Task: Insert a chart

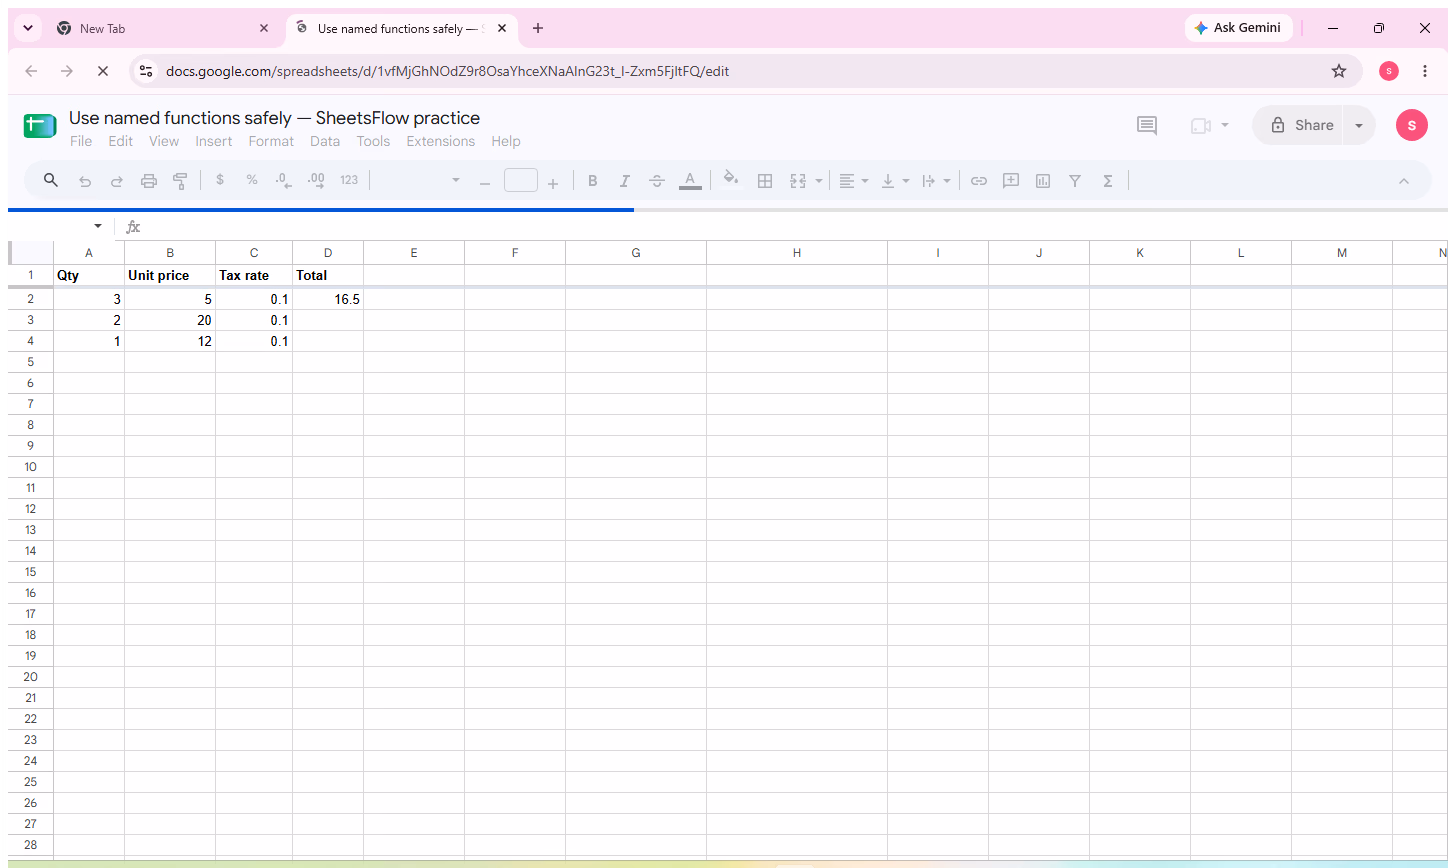Action: pyautogui.click(x=1043, y=181)
